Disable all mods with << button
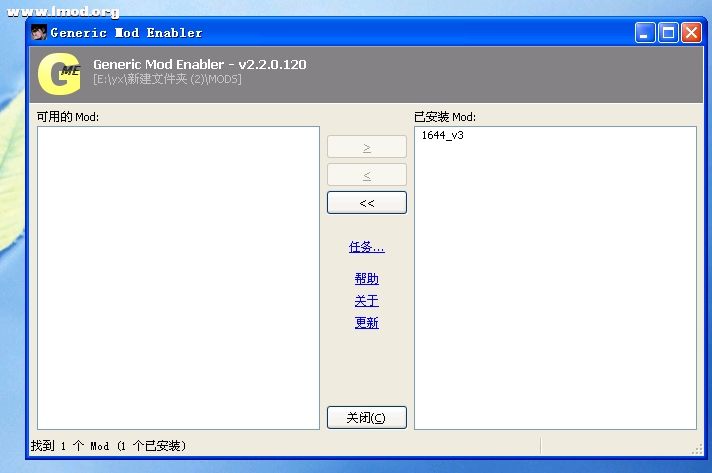The width and height of the screenshot is (712, 473). point(367,202)
